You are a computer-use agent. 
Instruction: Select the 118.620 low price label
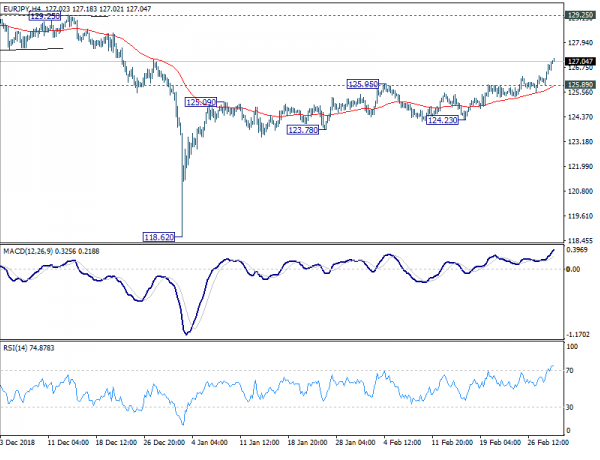click(164, 236)
